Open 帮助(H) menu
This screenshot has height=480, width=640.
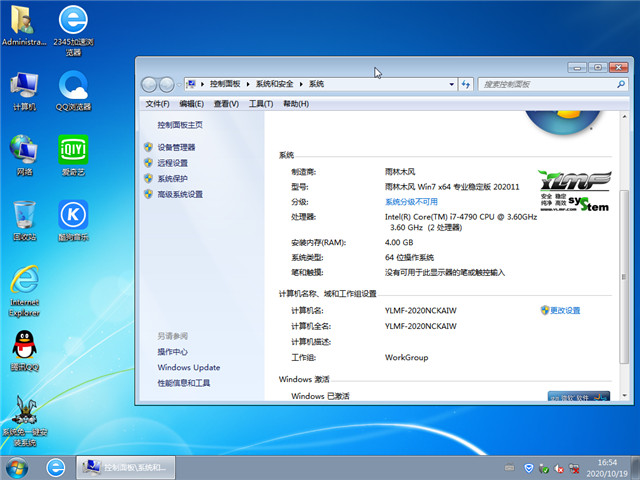[296, 104]
